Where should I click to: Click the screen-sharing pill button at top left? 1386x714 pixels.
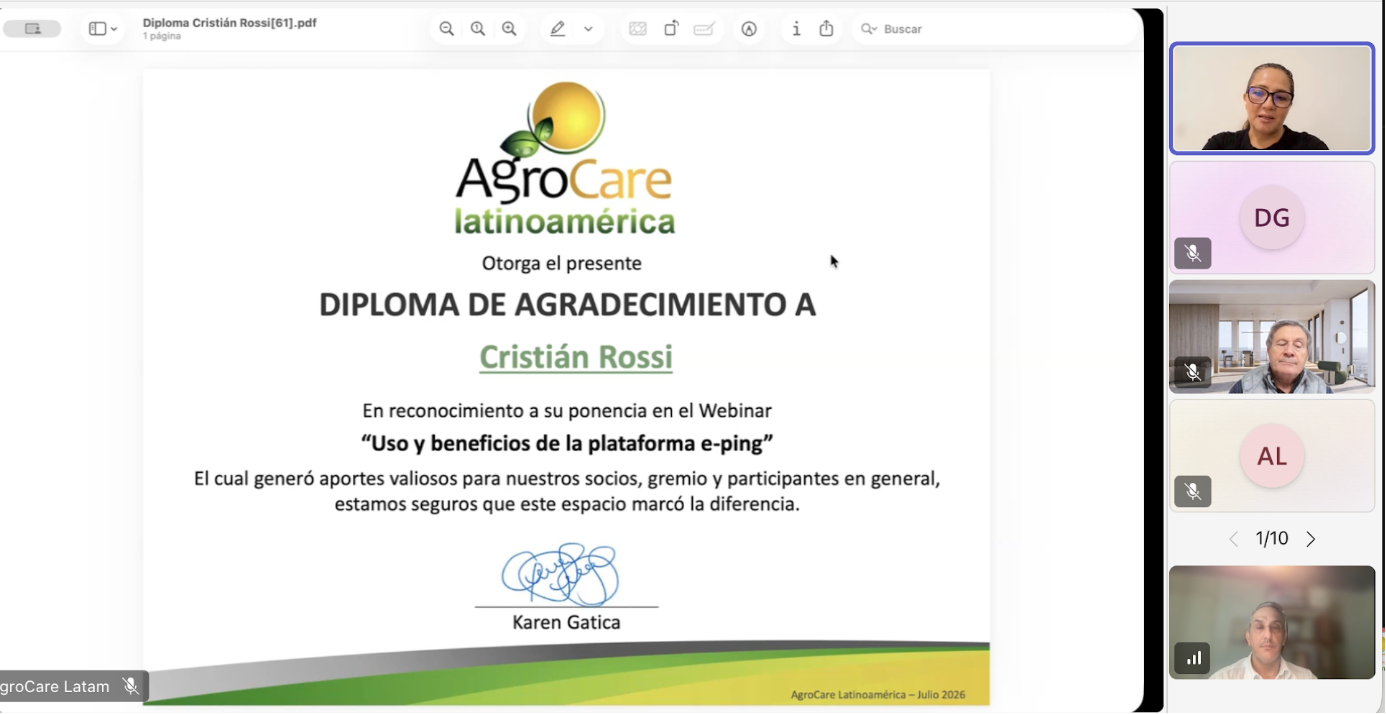click(32, 29)
